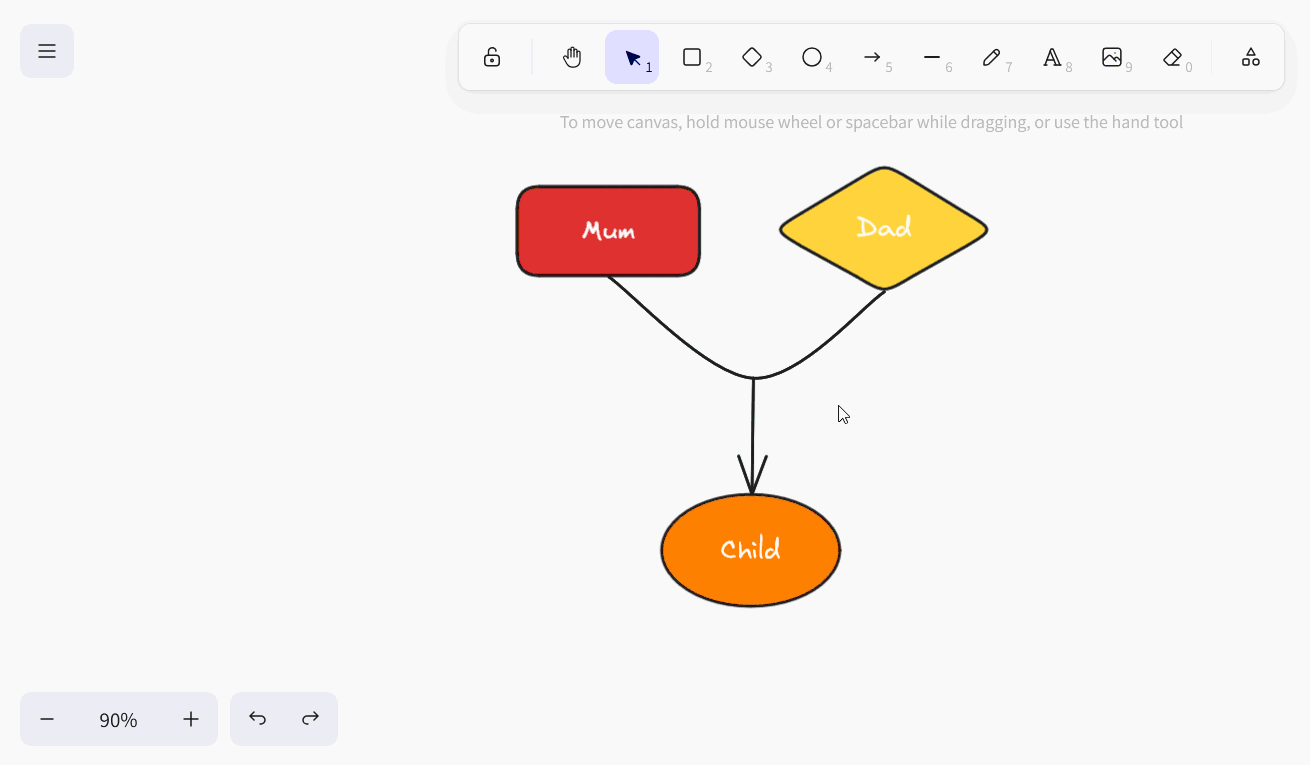Viewport: 1310px width, 765px height.
Task: Reset zoom via the 90% label
Action: [118, 719]
